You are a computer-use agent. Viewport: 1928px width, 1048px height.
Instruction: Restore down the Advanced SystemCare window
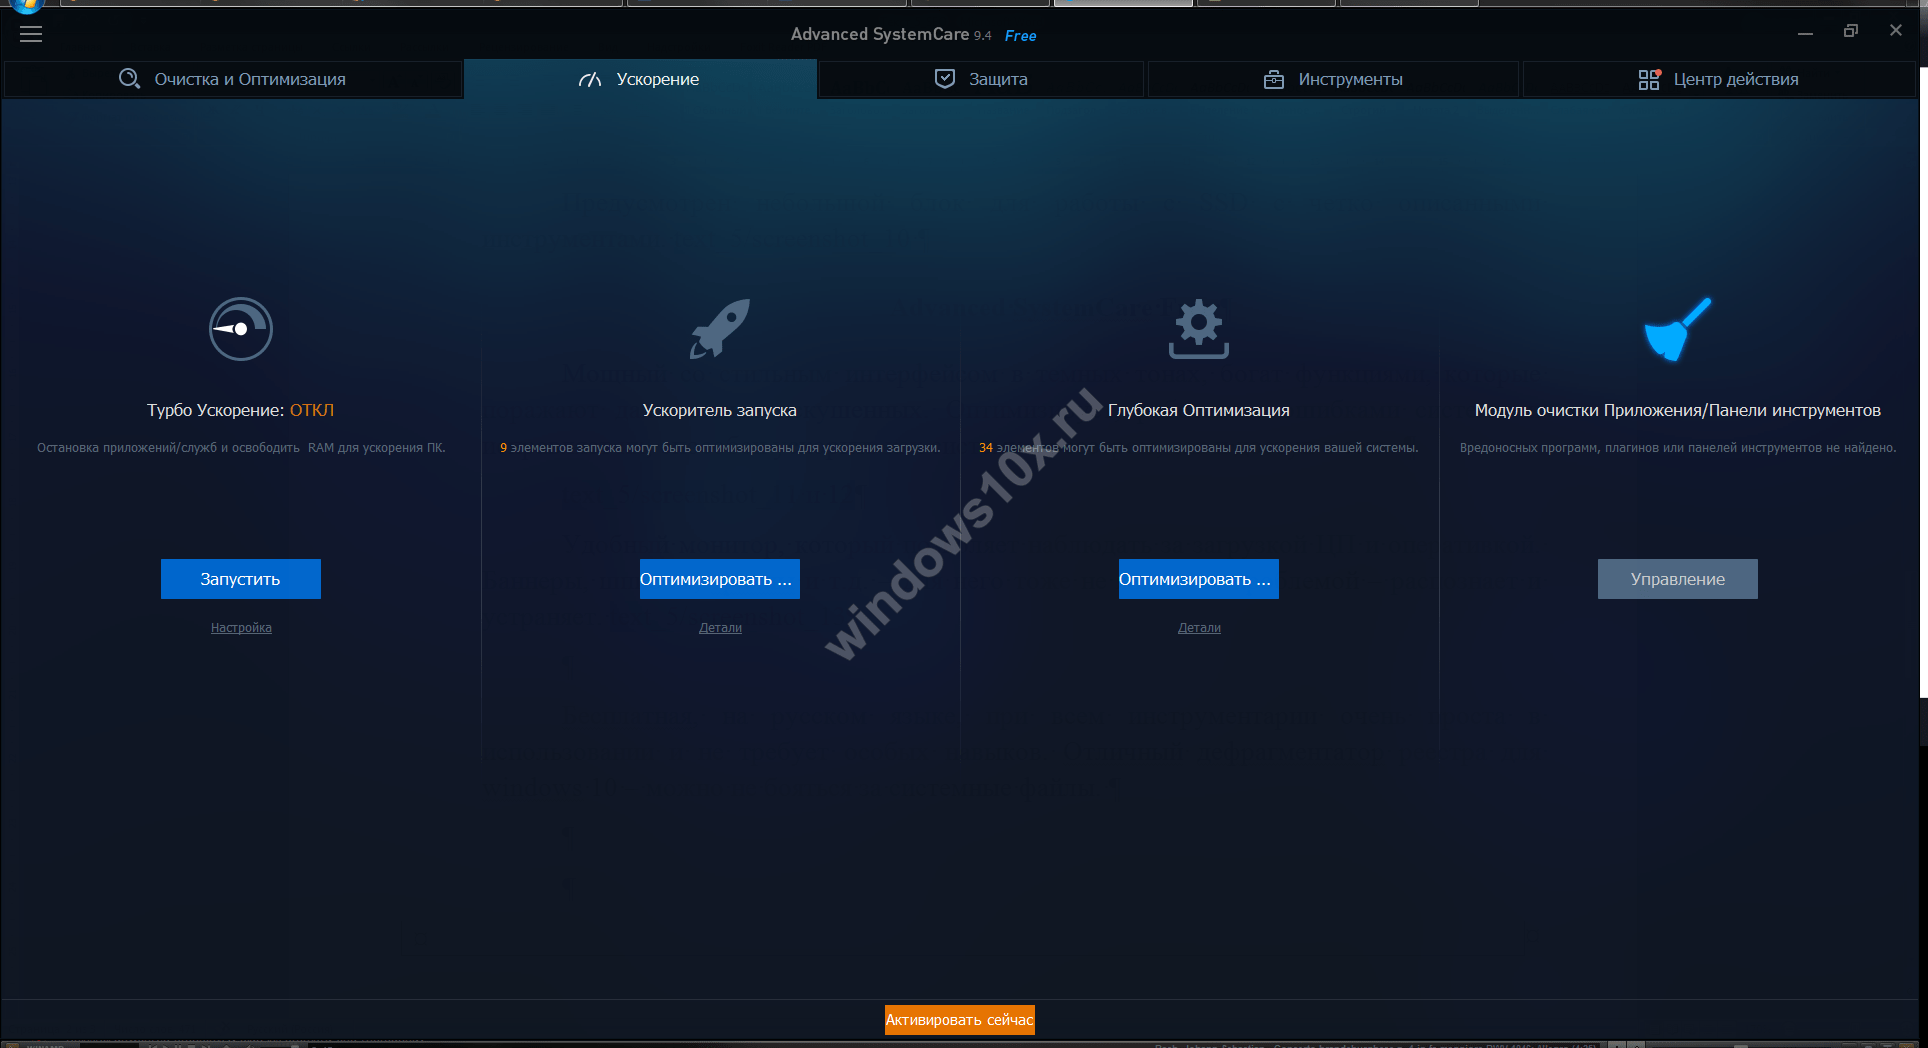tap(1851, 31)
